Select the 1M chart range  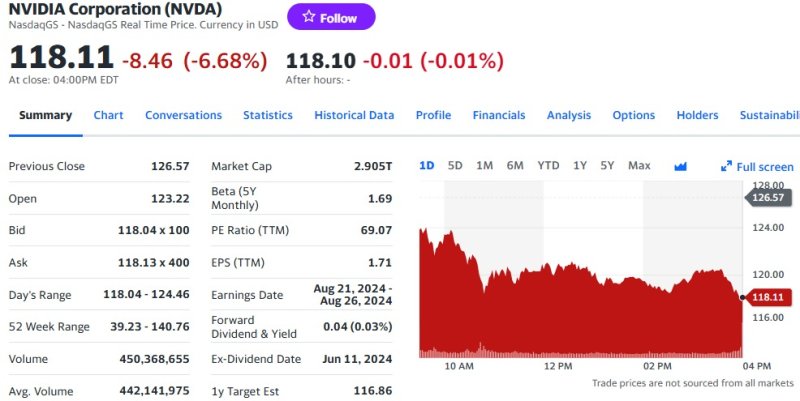[x=484, y=166]
